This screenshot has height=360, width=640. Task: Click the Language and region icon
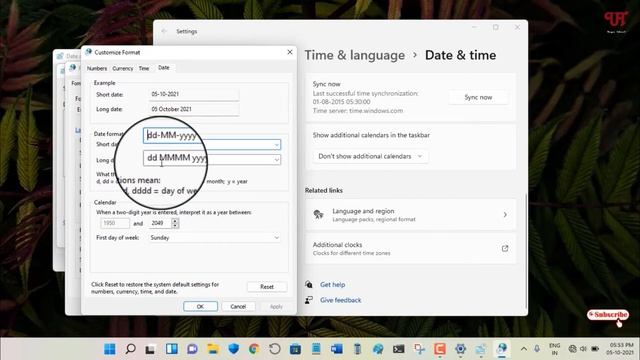(x=318, y=214)
